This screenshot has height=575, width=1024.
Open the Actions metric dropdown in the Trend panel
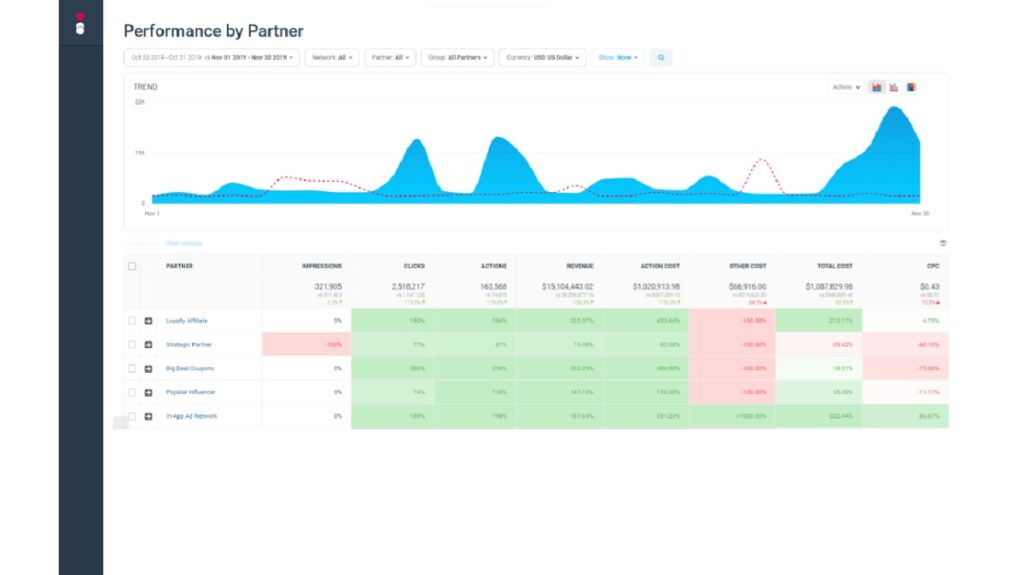tap(846, 87)
